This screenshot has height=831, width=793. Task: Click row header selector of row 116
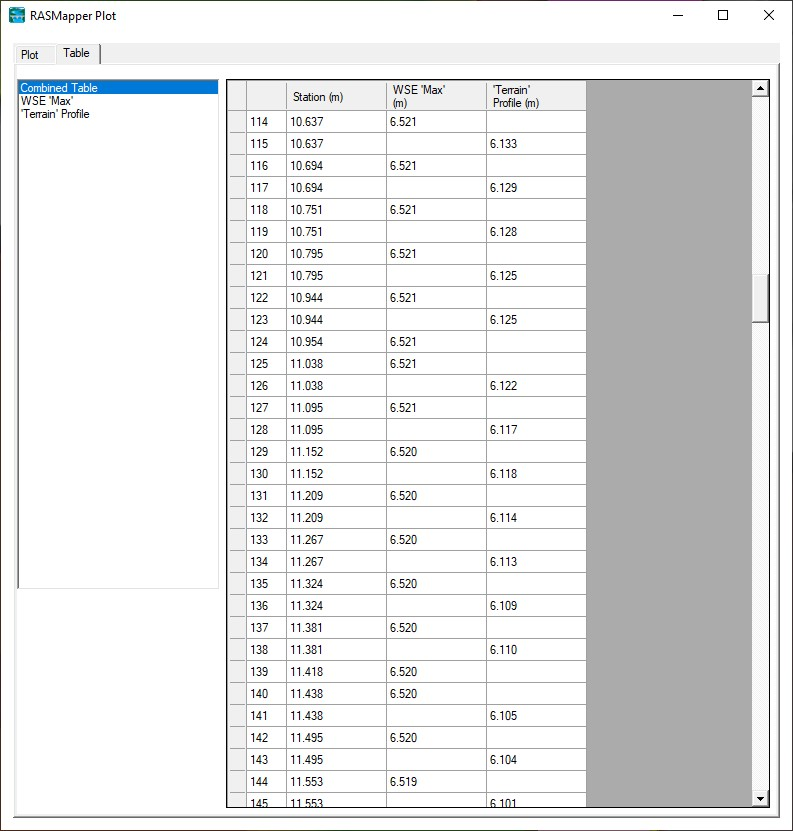click(x=237, y=166)
